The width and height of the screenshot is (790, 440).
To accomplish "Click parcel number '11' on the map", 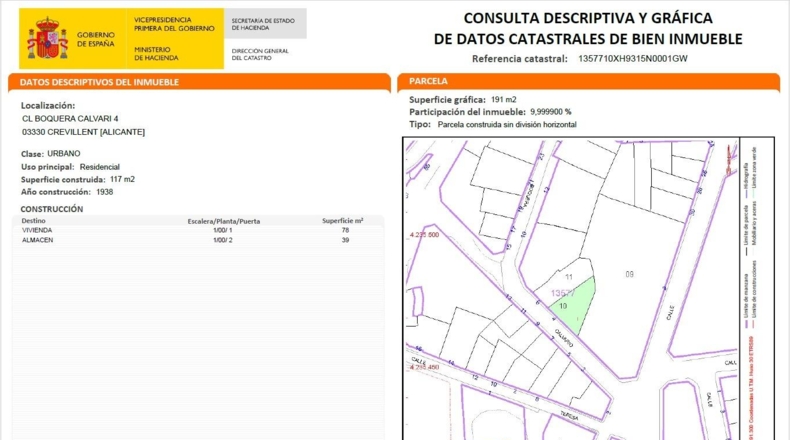I will (569, 277).
